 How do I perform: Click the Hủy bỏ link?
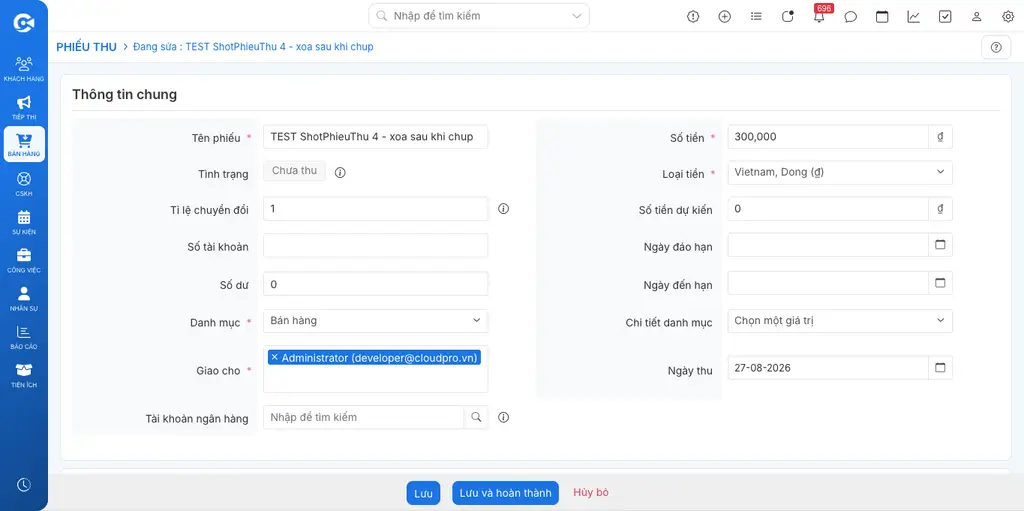pyautogui.click(x=591, y=492)
